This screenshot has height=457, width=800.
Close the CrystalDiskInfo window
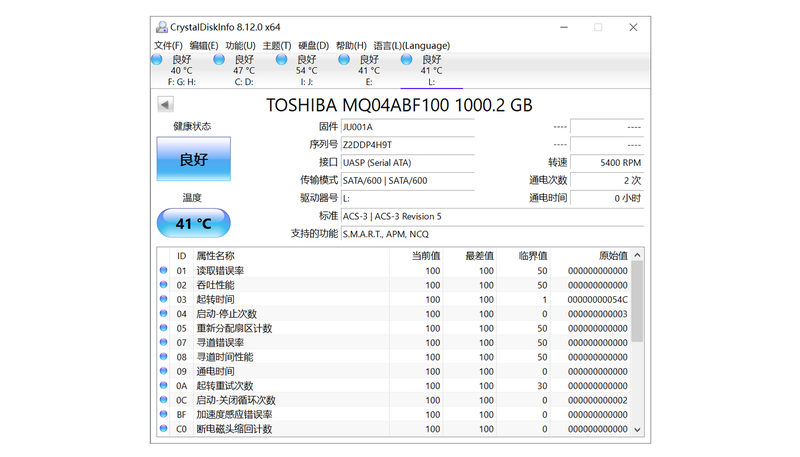click(633, 27)
